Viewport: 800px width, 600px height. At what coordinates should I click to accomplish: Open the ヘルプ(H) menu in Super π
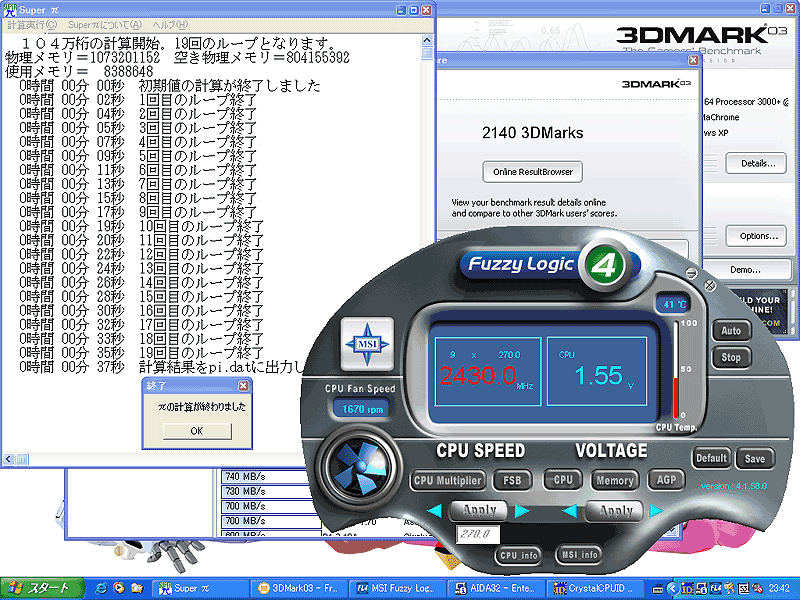click(170, 24)
